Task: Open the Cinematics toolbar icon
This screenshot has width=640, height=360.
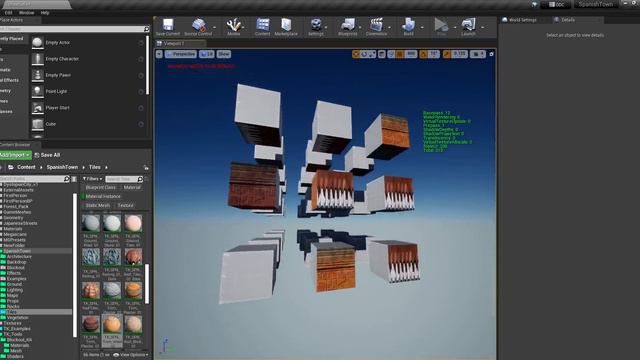Action: (x=376, y=24)
